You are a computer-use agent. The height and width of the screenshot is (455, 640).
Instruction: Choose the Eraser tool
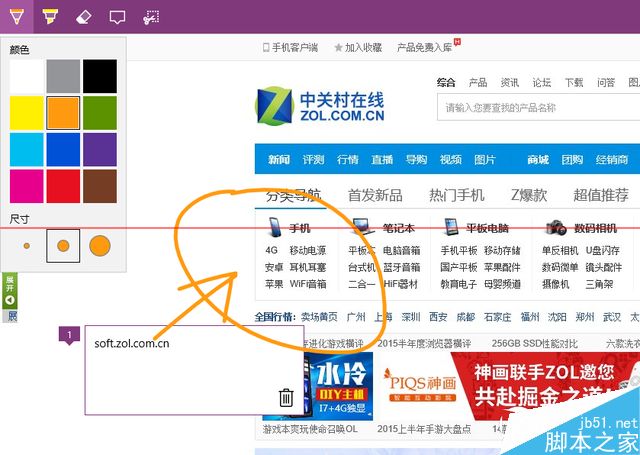click(x=84, y=17)
